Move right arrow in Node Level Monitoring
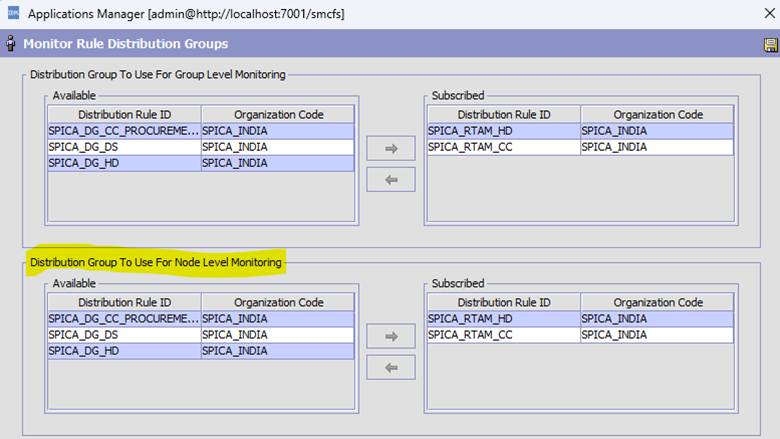Viewport: 780px width, 439px height. [x=391, y=337]
